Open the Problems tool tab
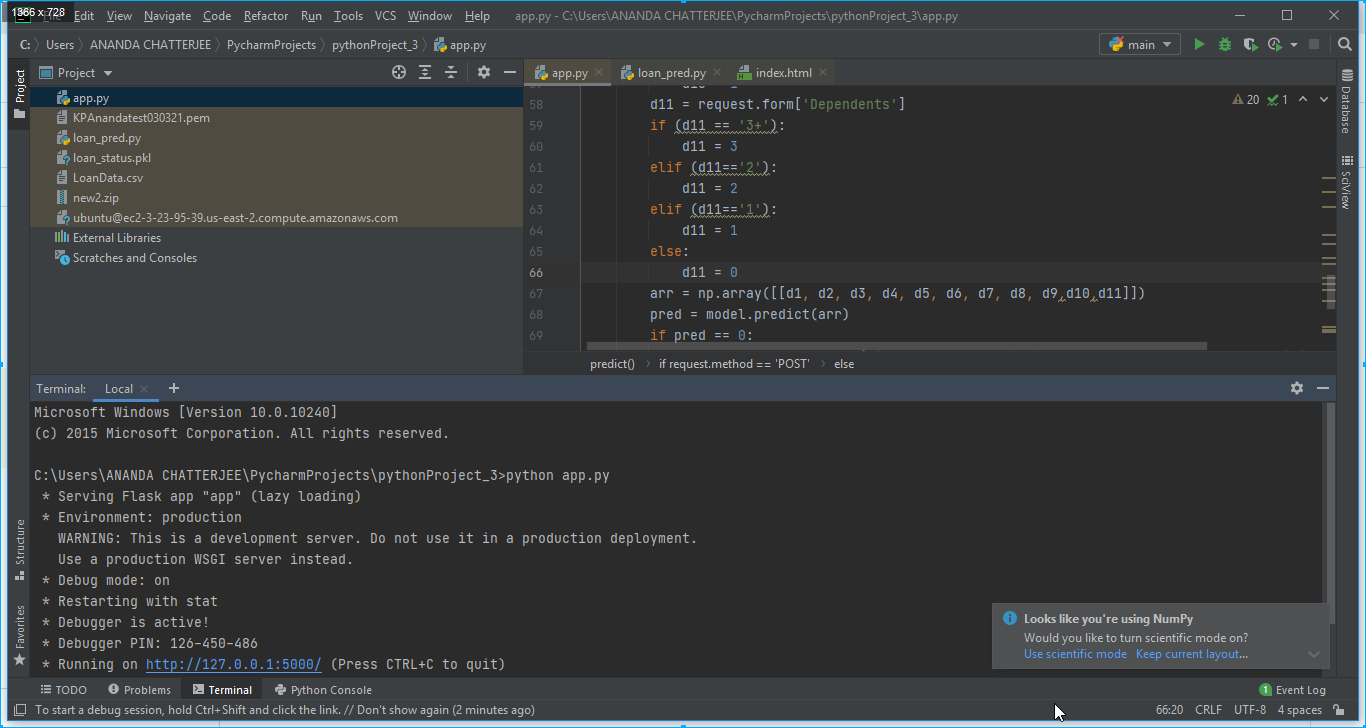 [139, 690]
